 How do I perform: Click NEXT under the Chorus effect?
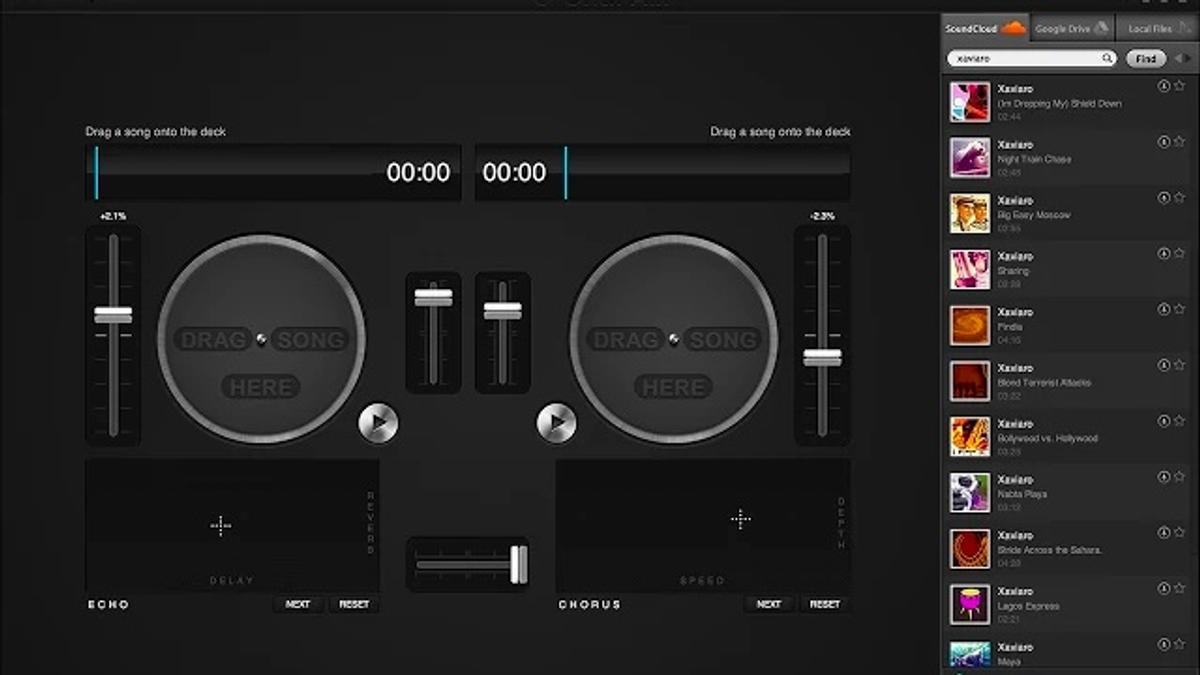769,604
